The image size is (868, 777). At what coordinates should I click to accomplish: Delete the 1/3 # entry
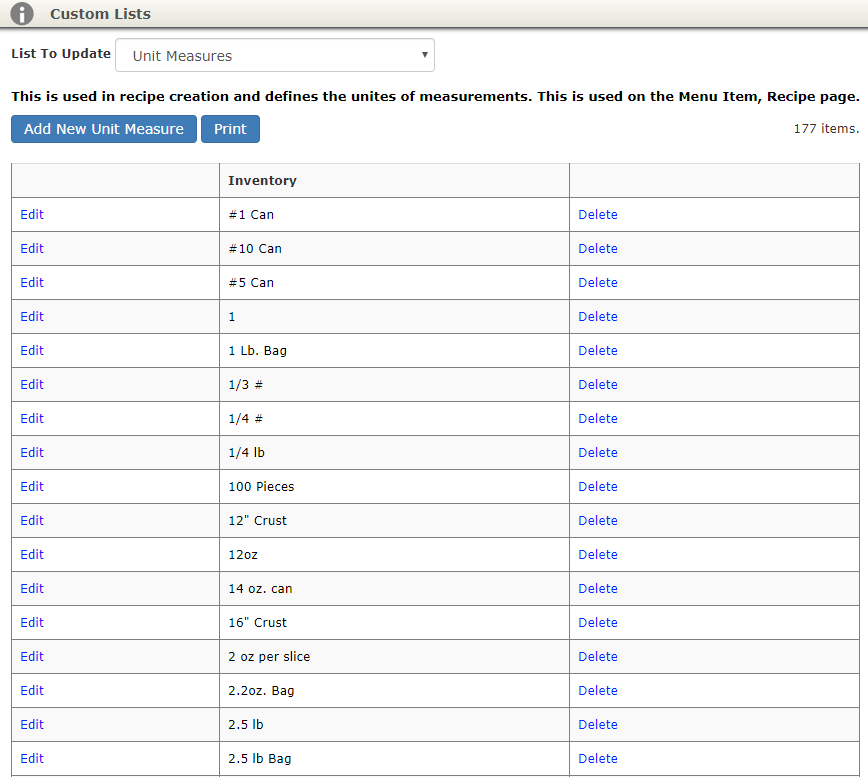point(598,385)
